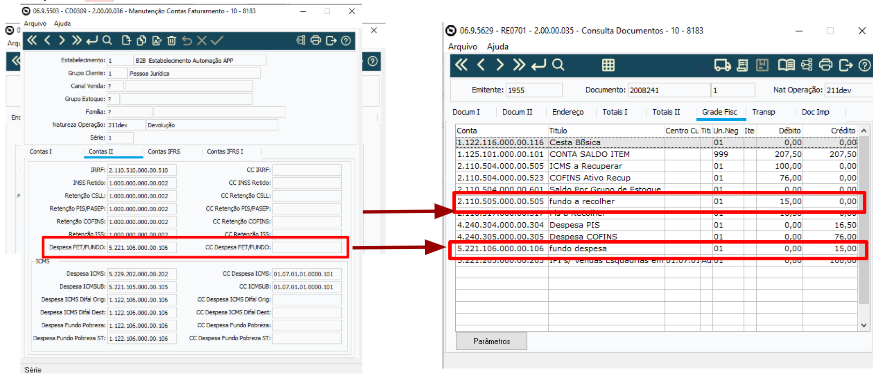873x375 pixels.
Task: Jump to last record in Manutenção Contas window
Action: (77, 40)
